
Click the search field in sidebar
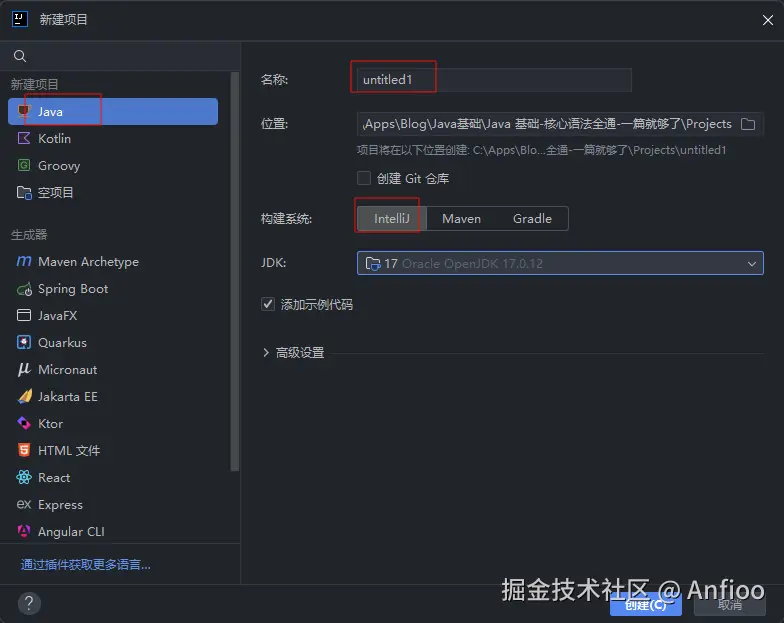120,56
